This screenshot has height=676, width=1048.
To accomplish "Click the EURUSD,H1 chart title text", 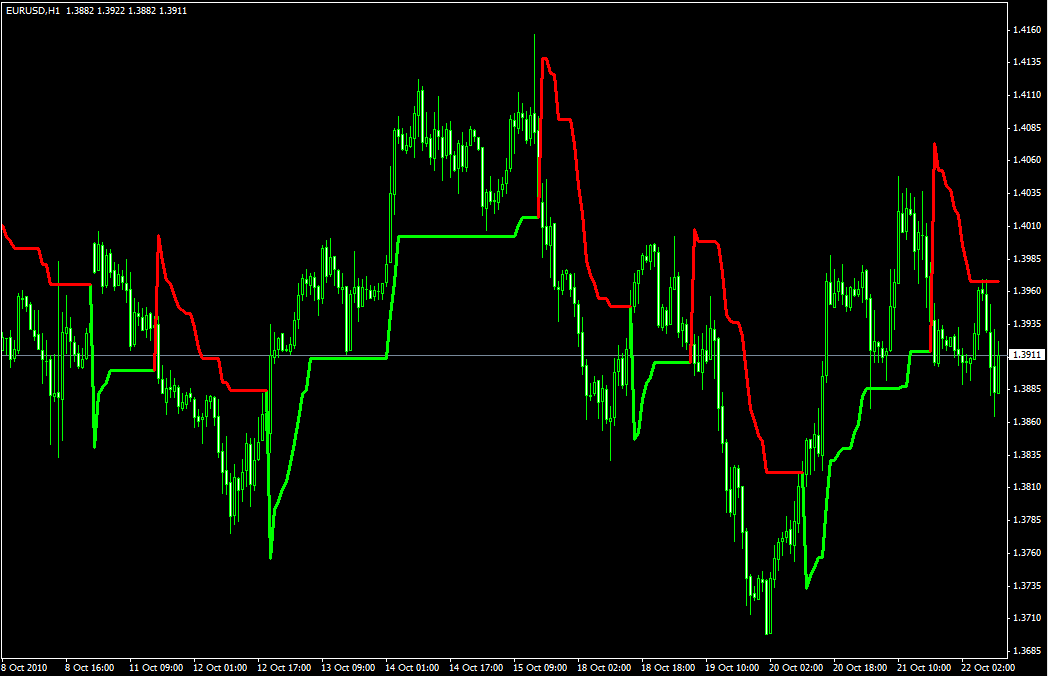I will (33, 11).
